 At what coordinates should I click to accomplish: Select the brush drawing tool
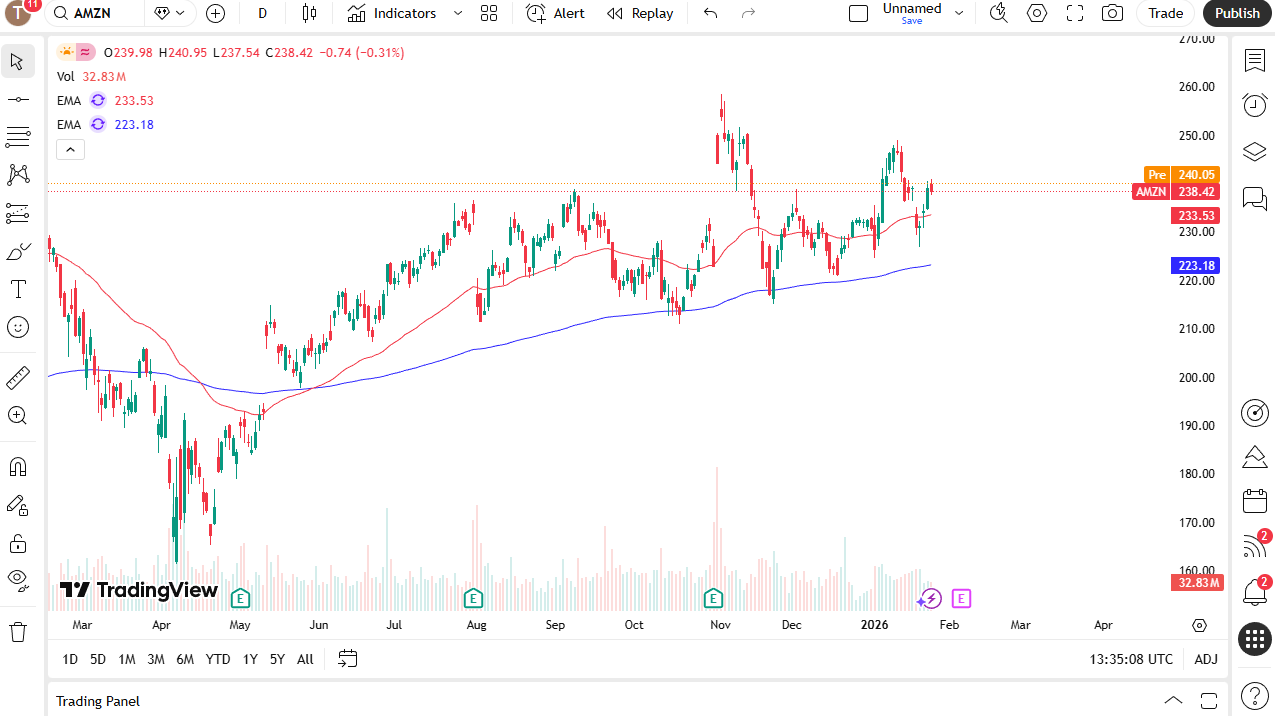[17, 251]
